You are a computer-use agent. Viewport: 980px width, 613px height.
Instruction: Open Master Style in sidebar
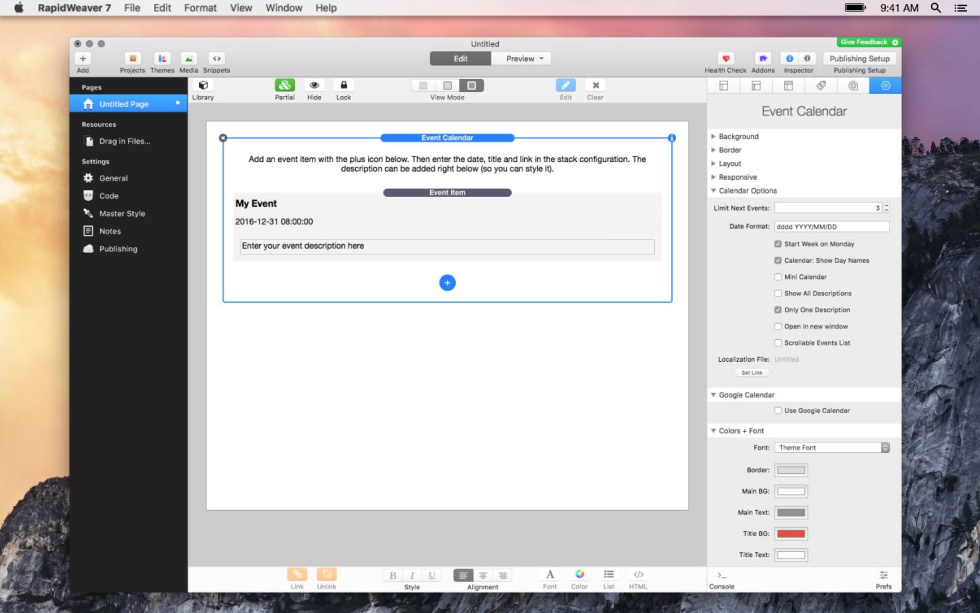(122, 214)
